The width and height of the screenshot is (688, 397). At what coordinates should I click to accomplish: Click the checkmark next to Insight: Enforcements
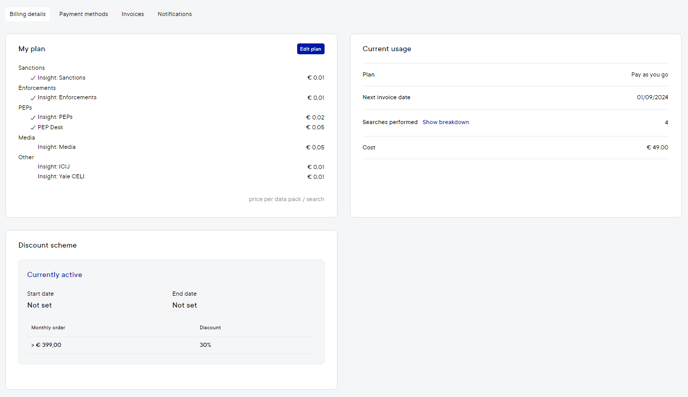33,98
